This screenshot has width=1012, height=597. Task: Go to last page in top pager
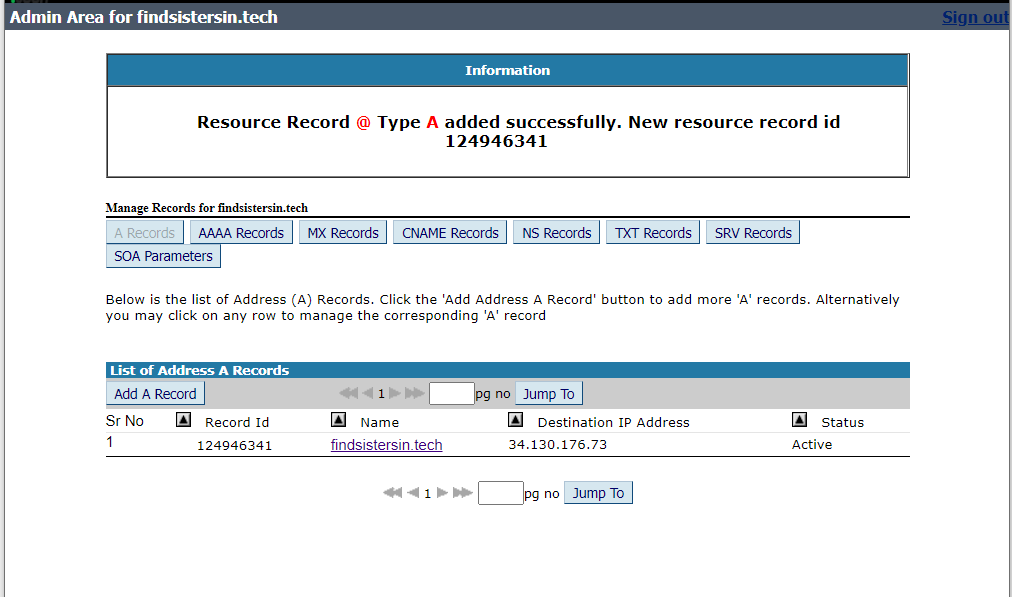coord(414,393)
